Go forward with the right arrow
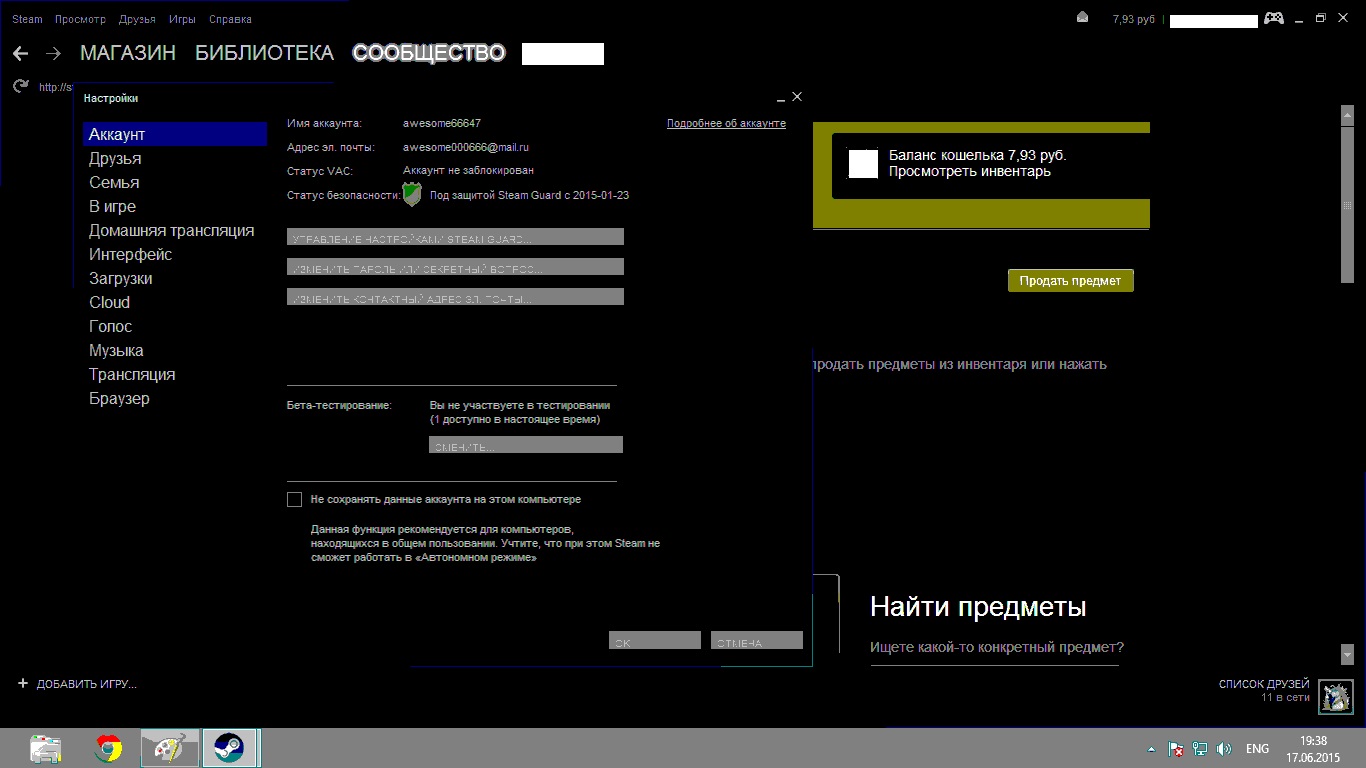Viewport: 1366px width, 768px height. (54, 53)
